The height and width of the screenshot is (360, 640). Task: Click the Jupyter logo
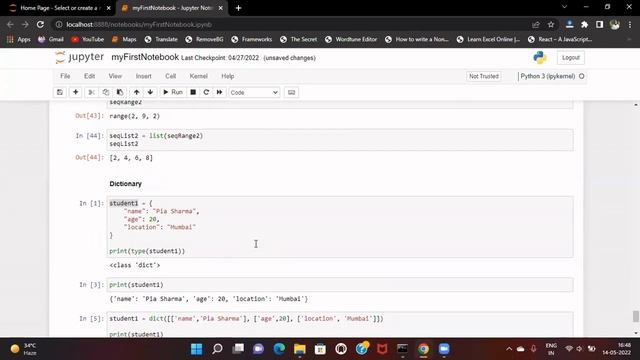point(80,58)
